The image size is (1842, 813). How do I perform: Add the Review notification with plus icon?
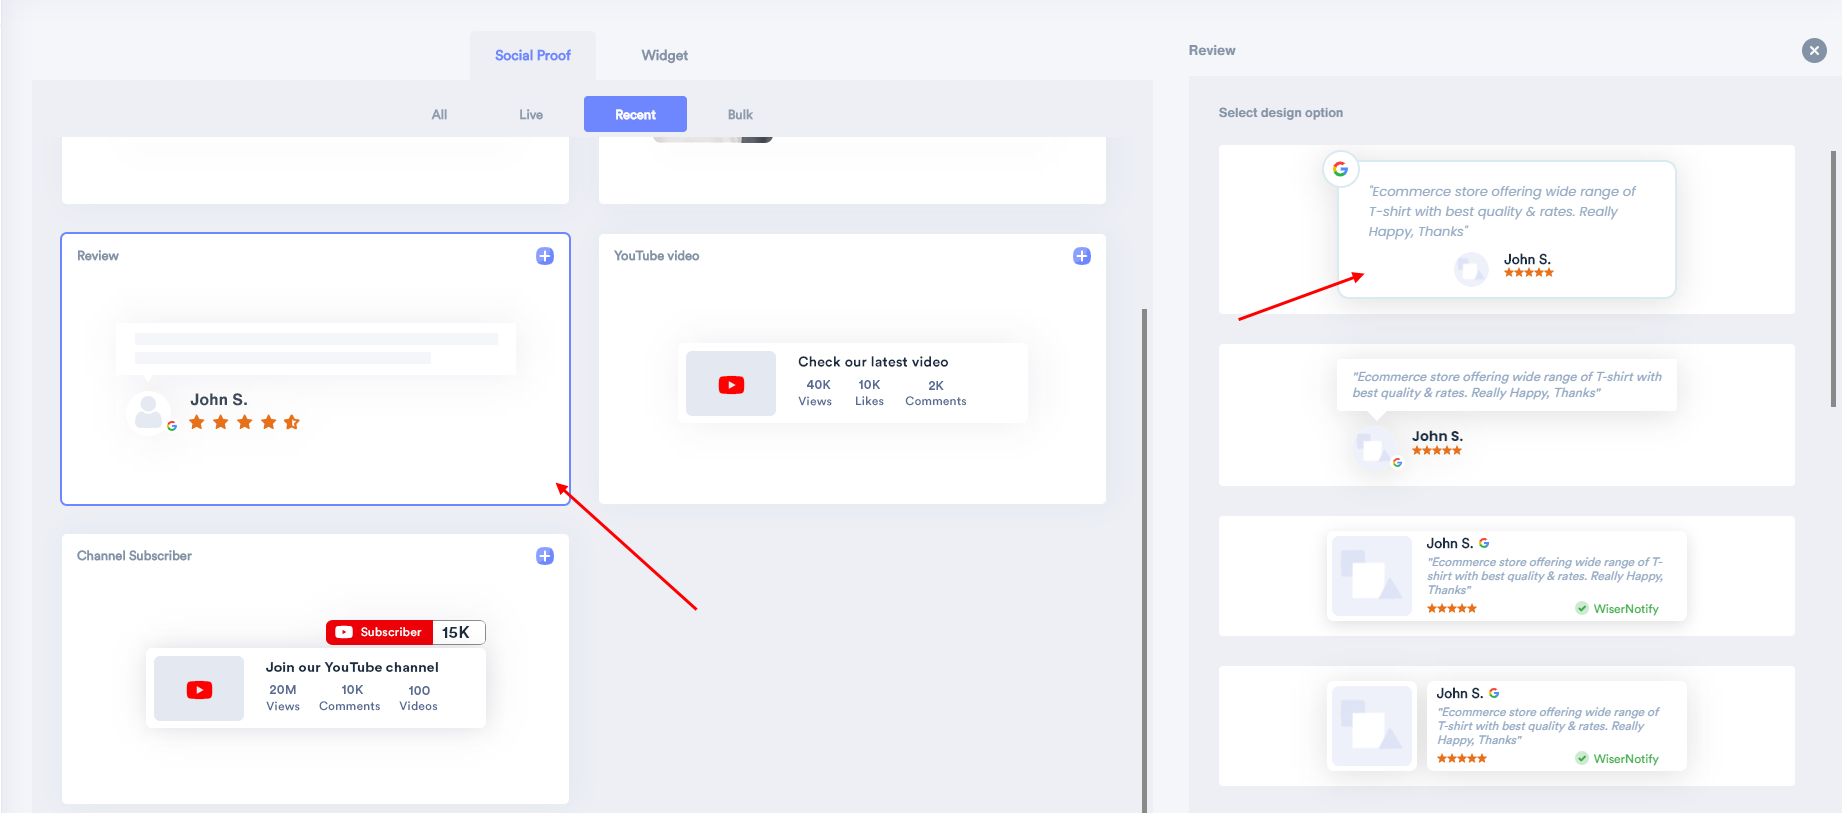(x=545, y=256)
